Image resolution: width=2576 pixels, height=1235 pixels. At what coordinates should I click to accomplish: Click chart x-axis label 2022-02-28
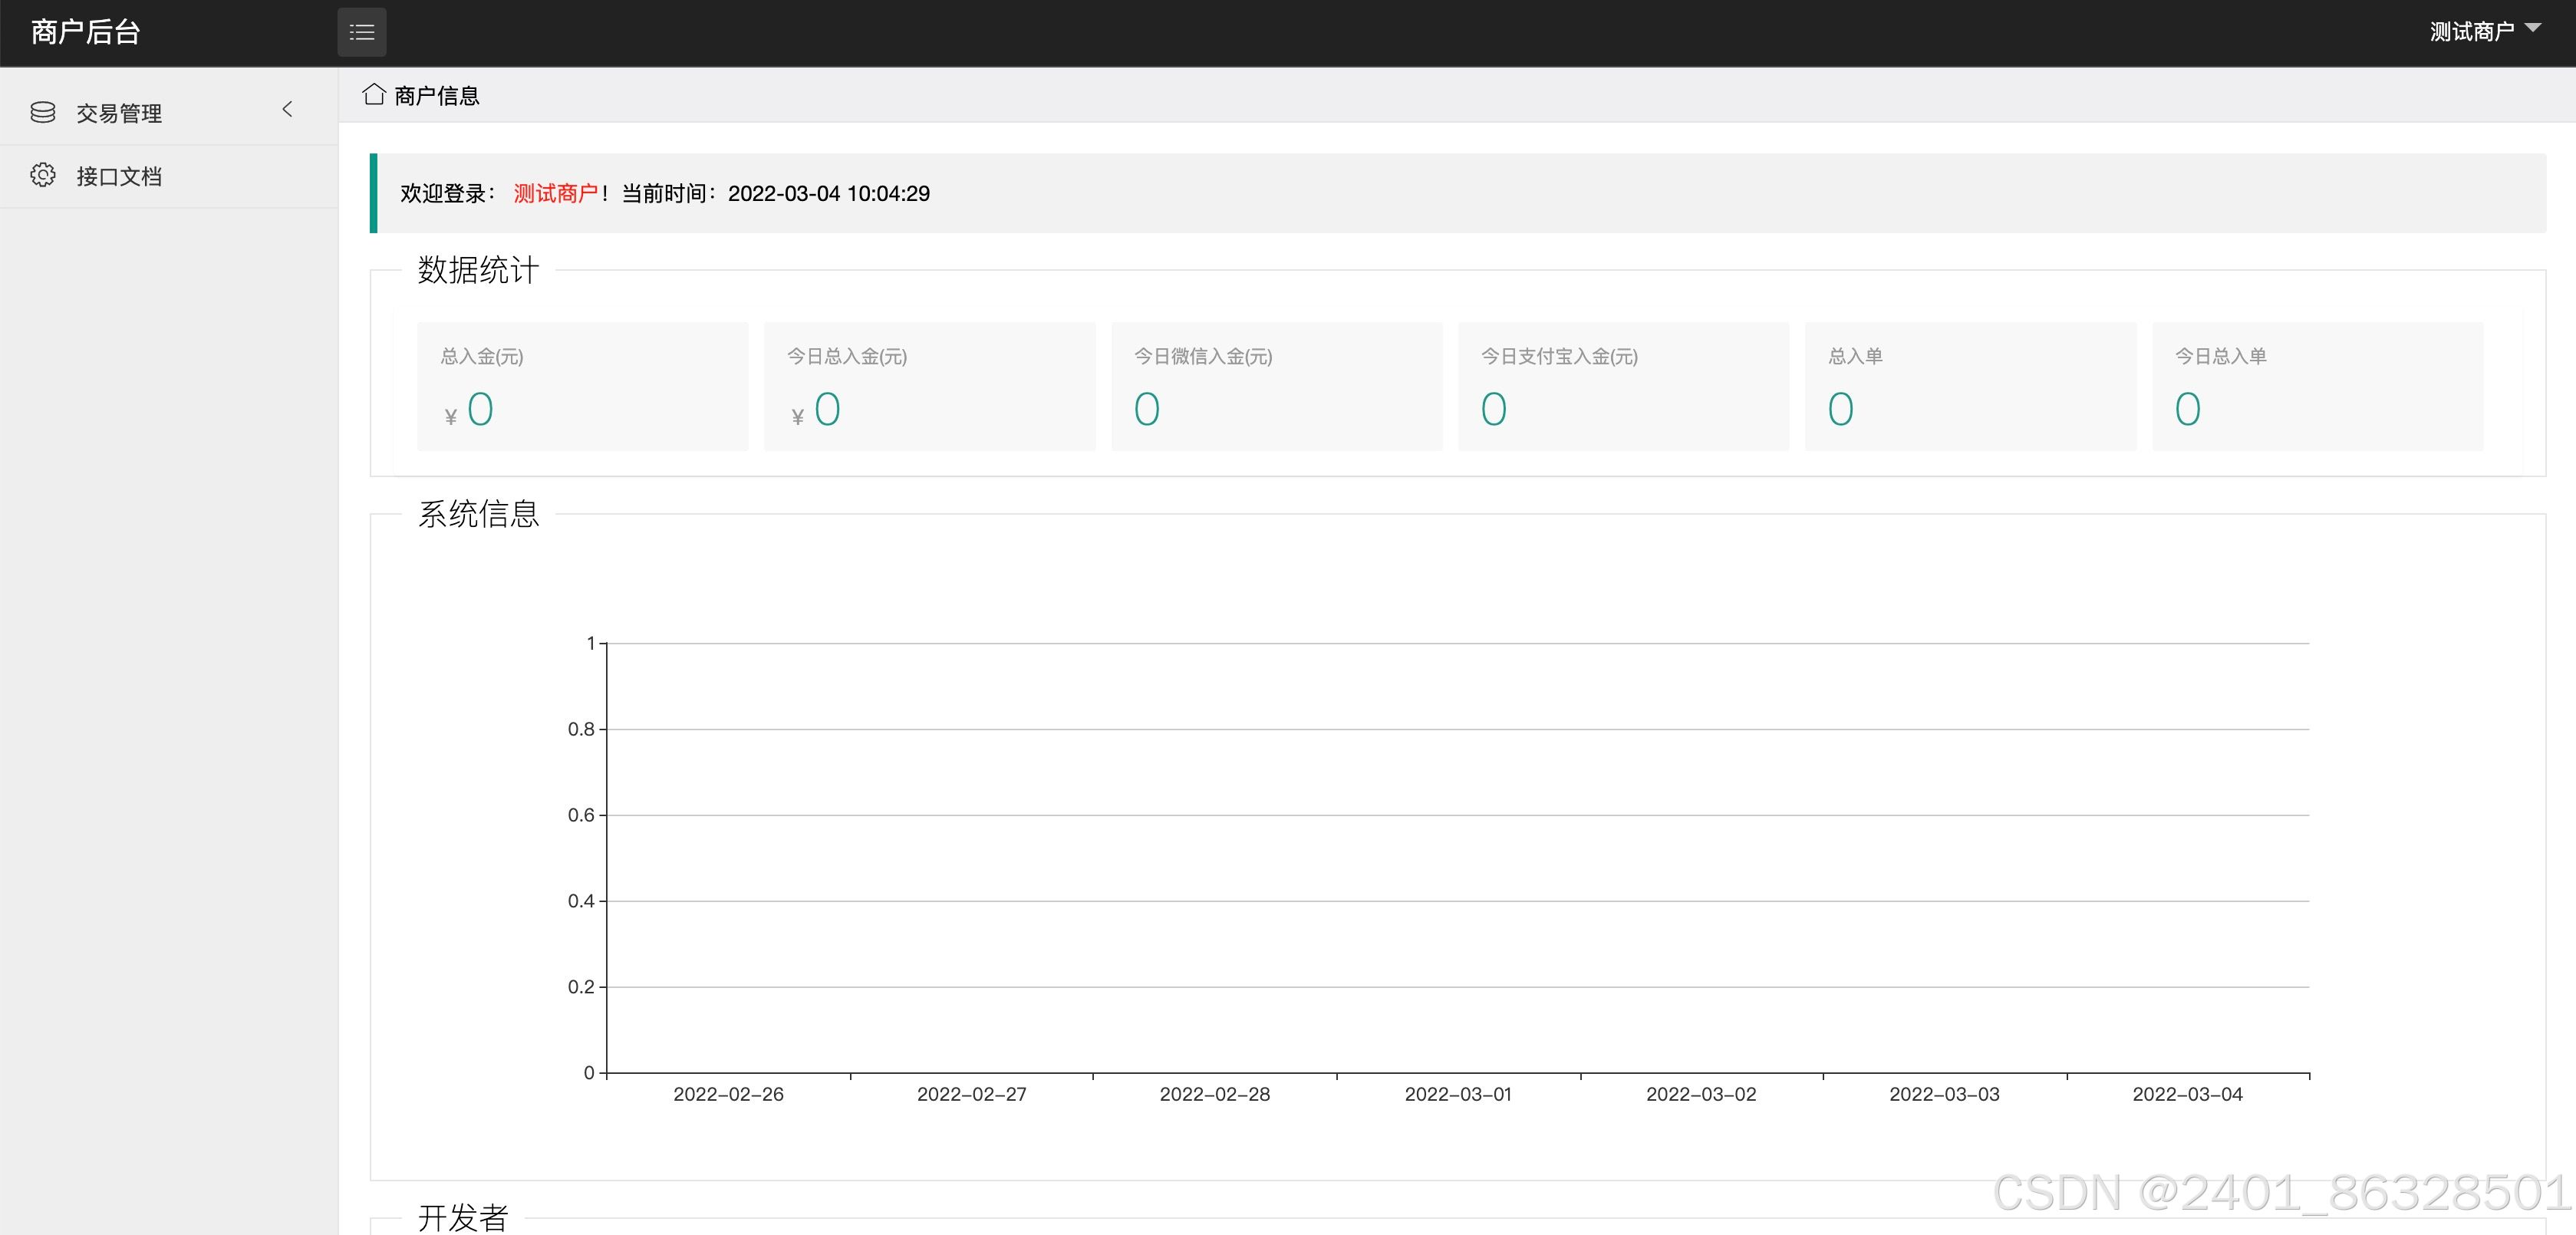click(x=1215, y=1094)
